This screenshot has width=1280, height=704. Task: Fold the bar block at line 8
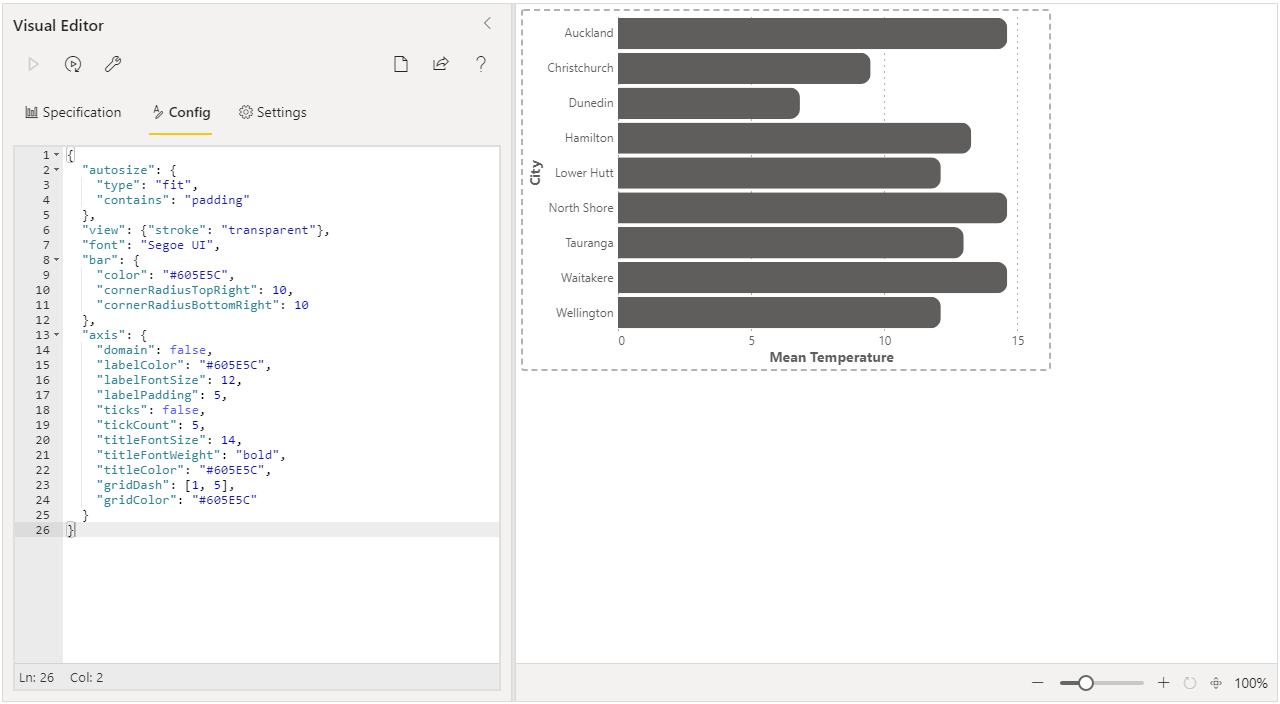pos(56,260)
